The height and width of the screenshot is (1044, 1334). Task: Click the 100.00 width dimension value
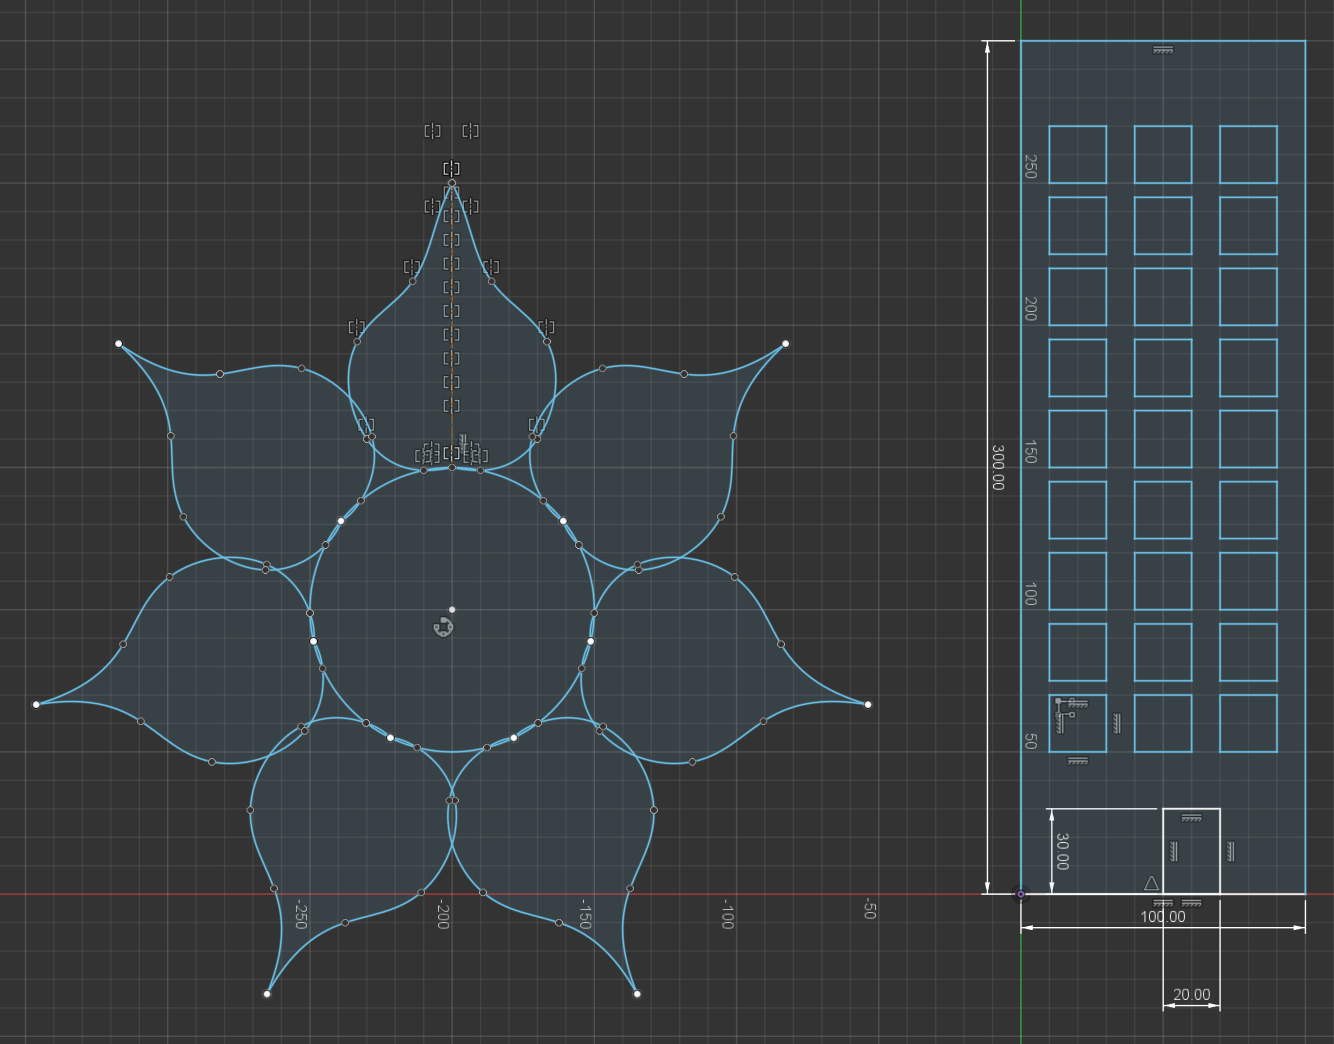(x=1162, y=916)
